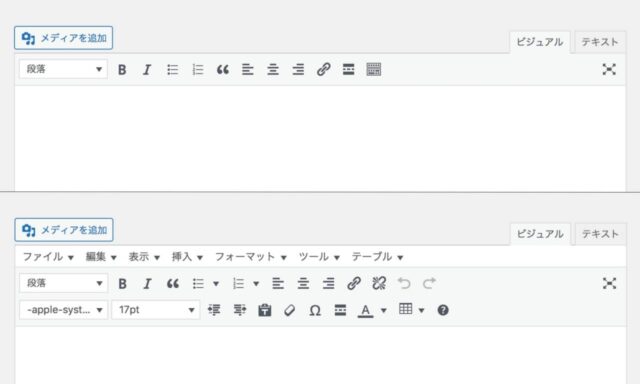
Task: Center align text in lower editor
Action: (303, 284)
